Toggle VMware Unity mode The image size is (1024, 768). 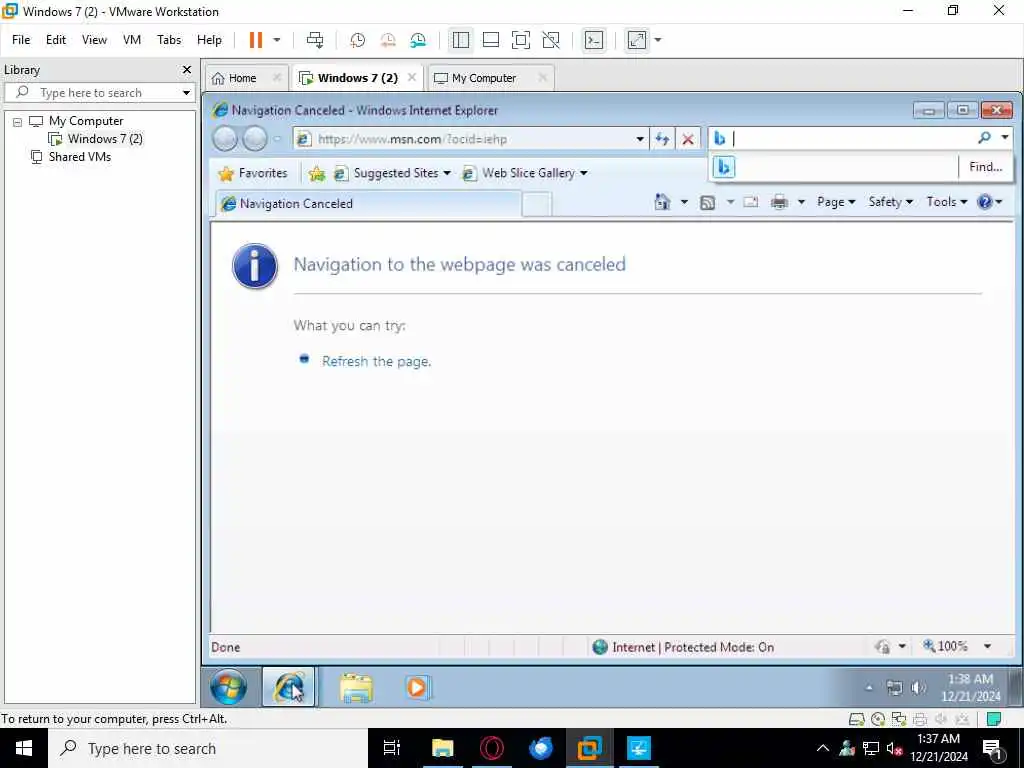tap(551, 40)
